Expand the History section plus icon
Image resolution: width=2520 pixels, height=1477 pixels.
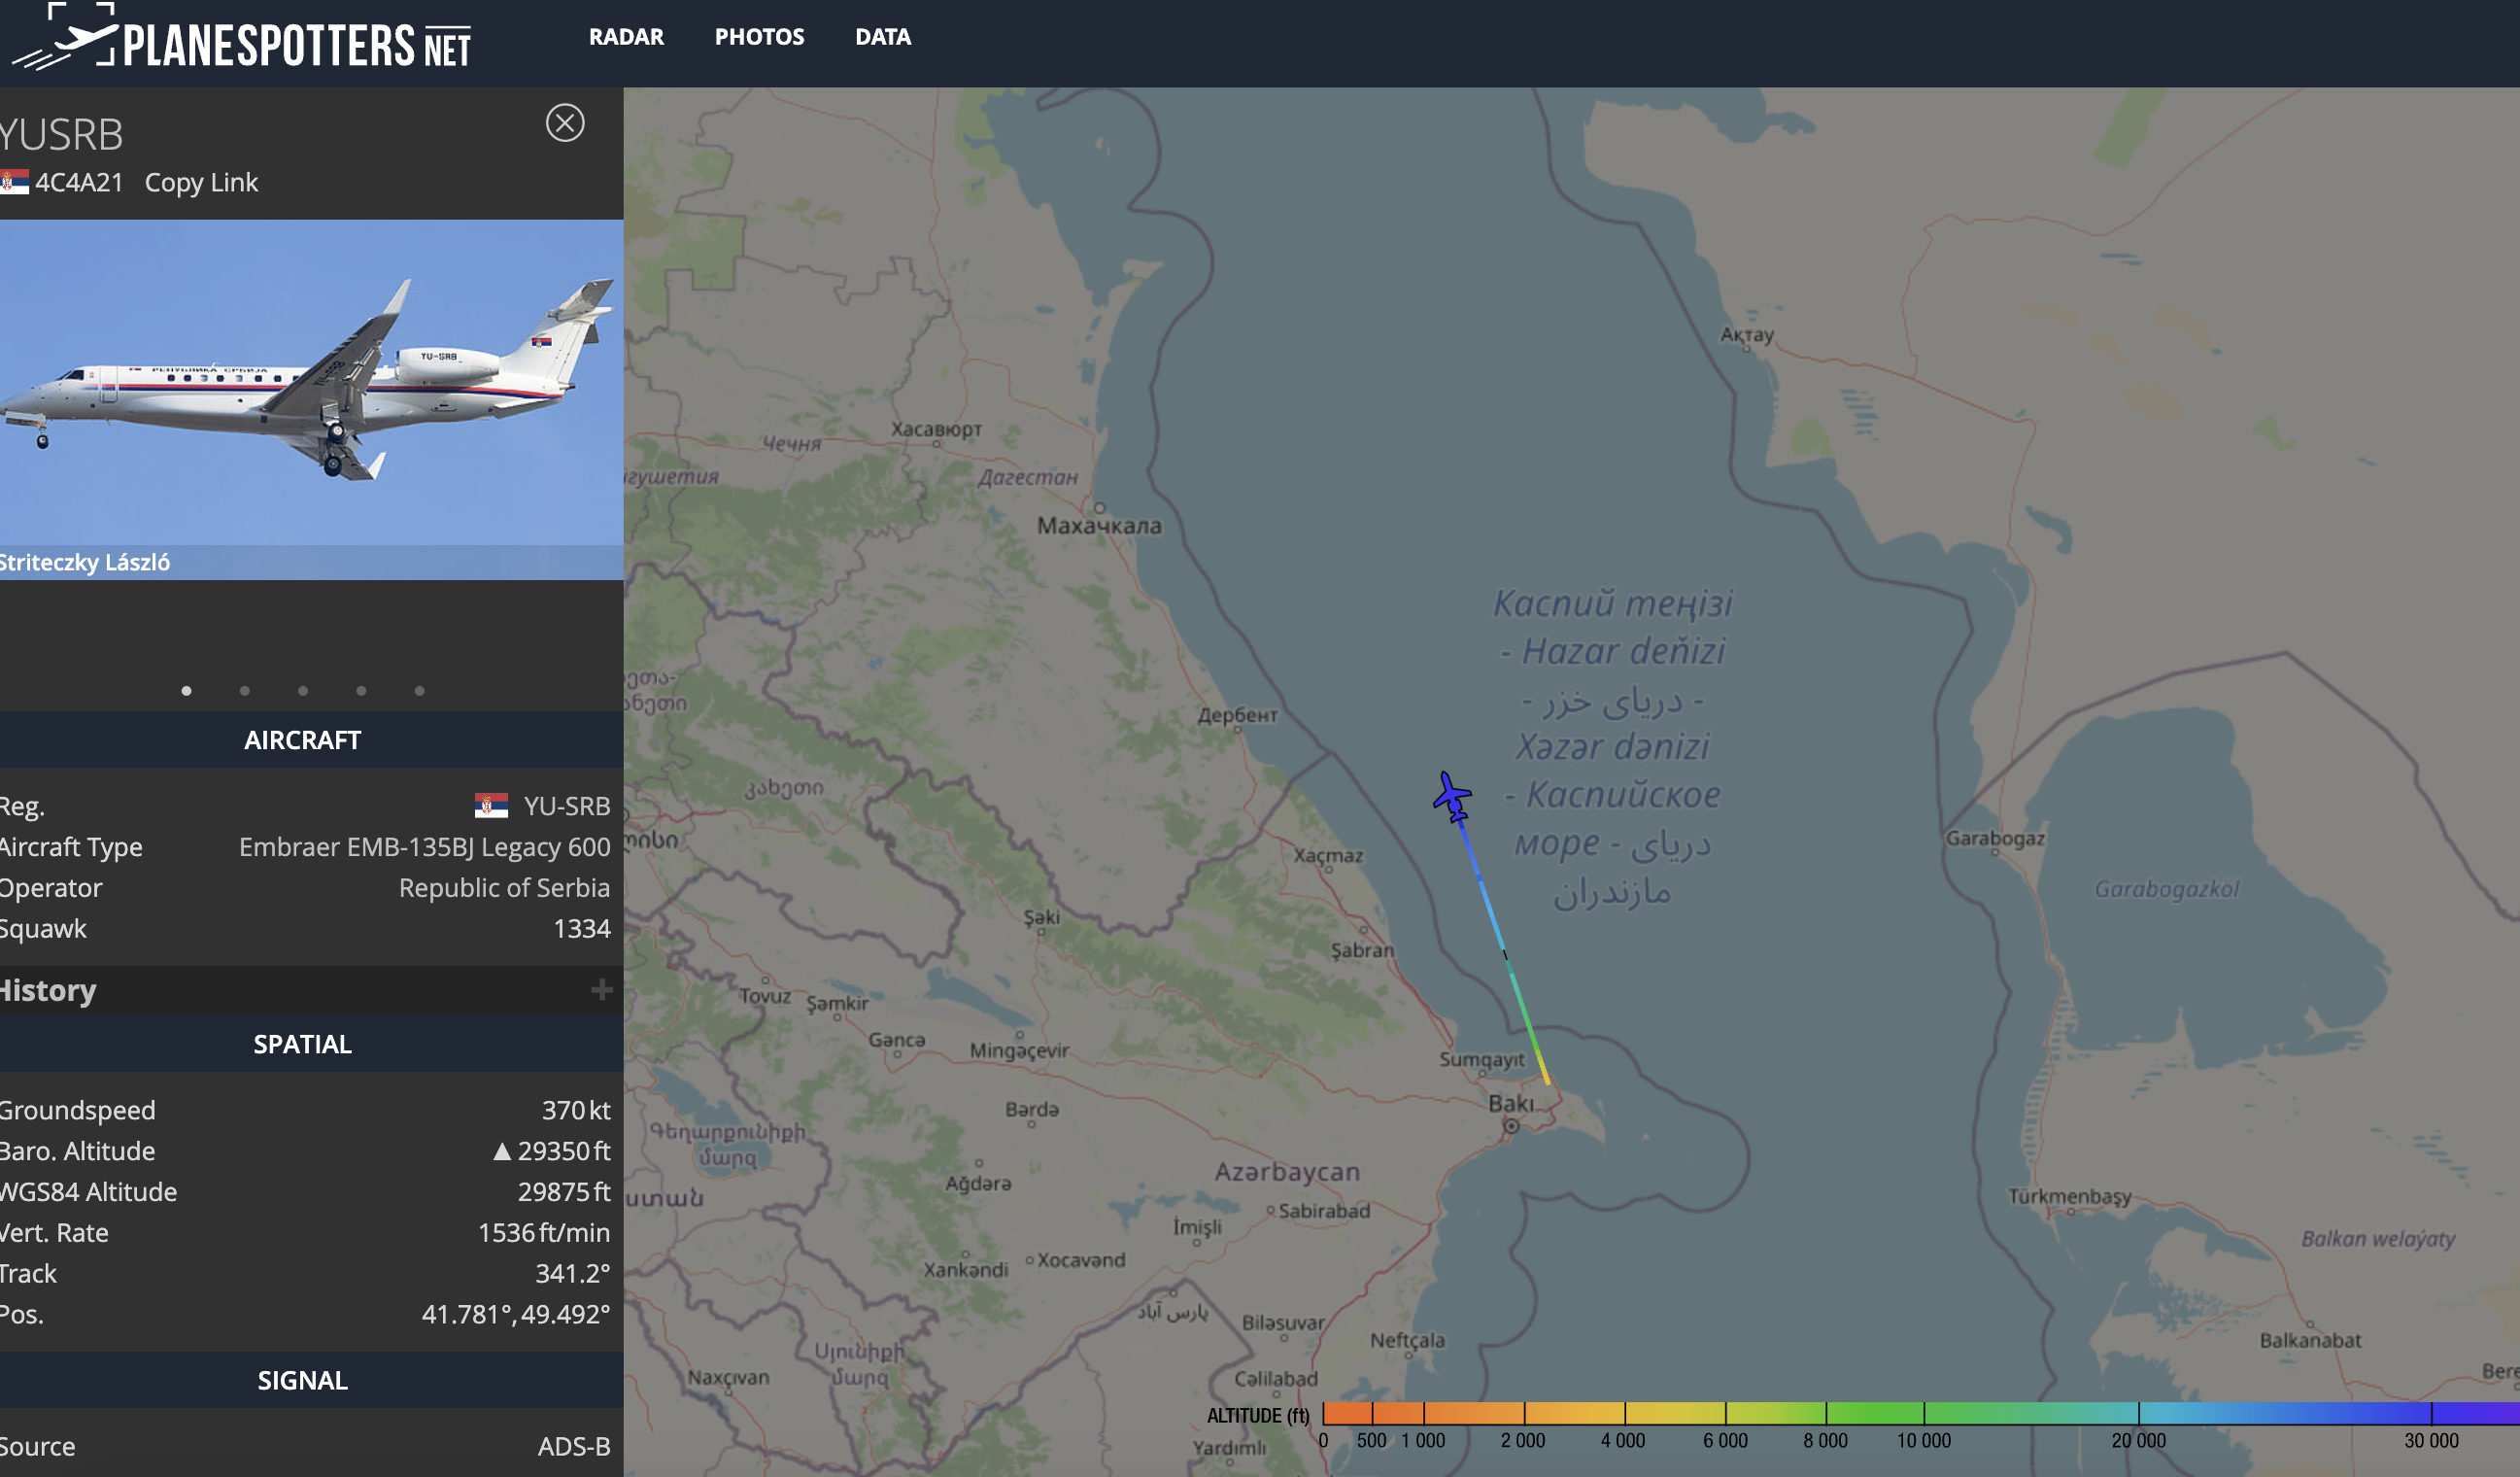[x=601, y=990]
